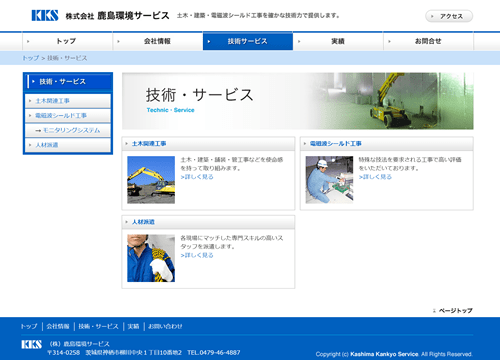Open 人材派遣 in the sidebar menu
This screenshot has width=500, height=360.
(68, 145)
